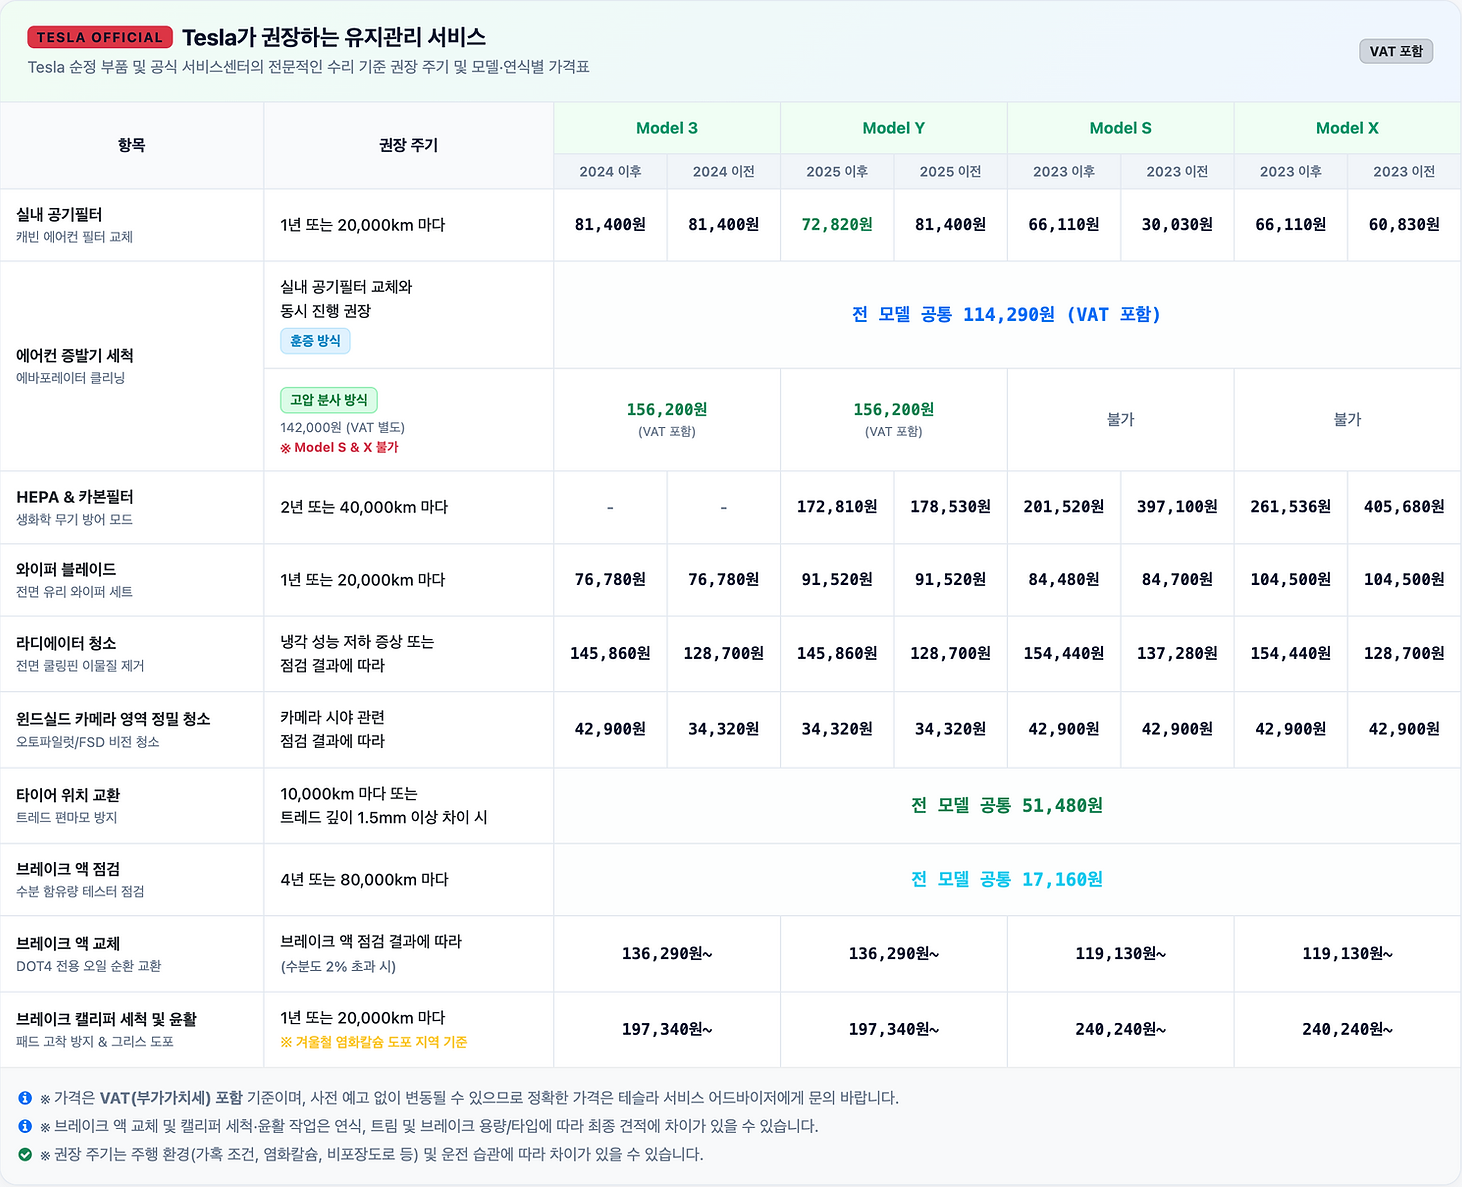
Task: Click 전 모델 공통 17,160원 text
Action: click(1007, 880)
